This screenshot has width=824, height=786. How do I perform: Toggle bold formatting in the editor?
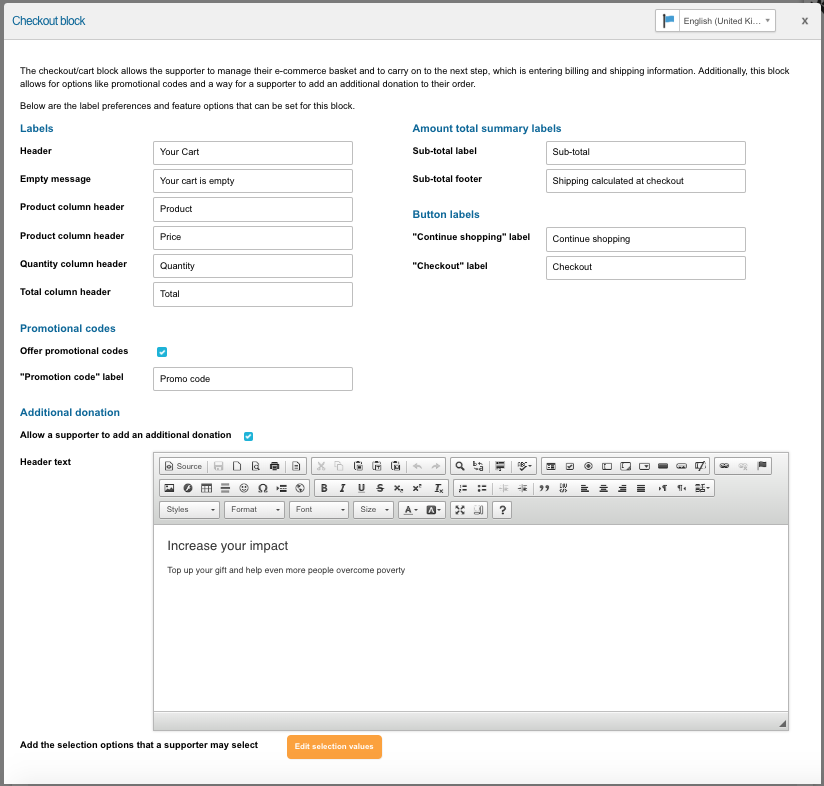(324, 488)
